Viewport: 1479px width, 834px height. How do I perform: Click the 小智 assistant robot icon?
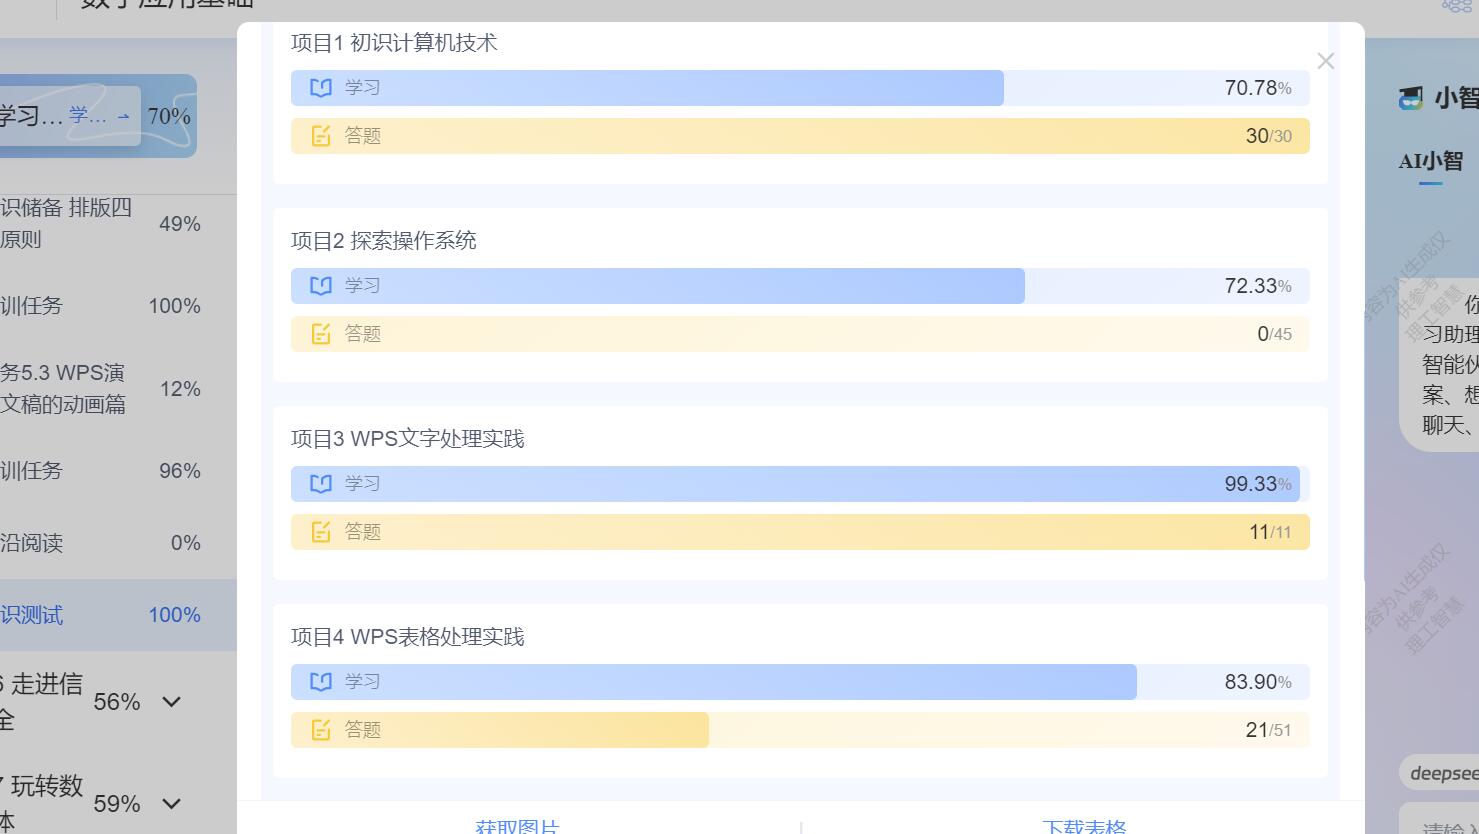pyautogui.click(x=1411, y=98)
